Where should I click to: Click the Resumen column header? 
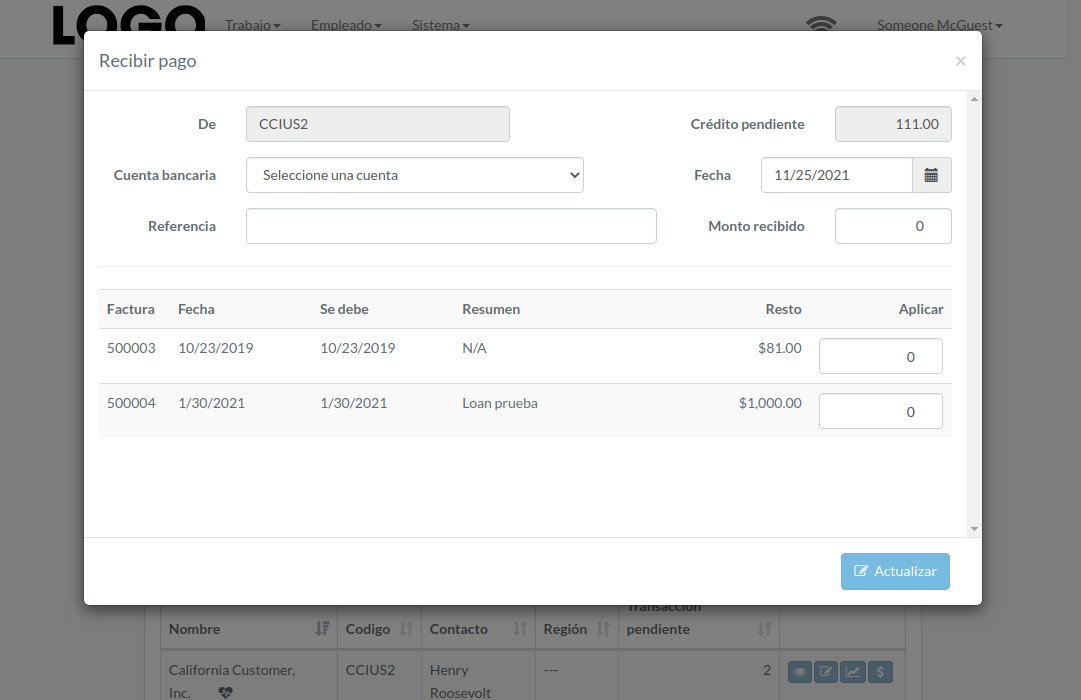491,310
